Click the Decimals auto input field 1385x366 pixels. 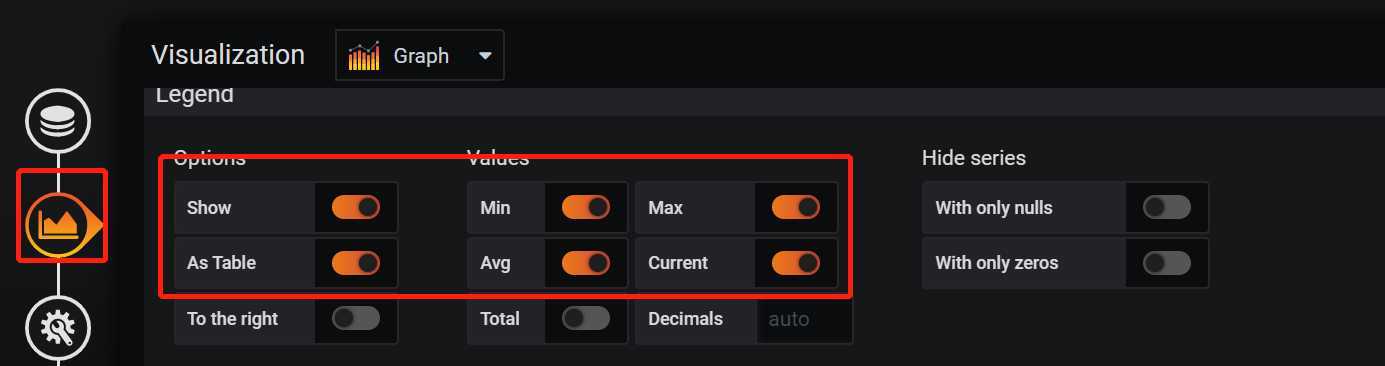tap(805, 319)
